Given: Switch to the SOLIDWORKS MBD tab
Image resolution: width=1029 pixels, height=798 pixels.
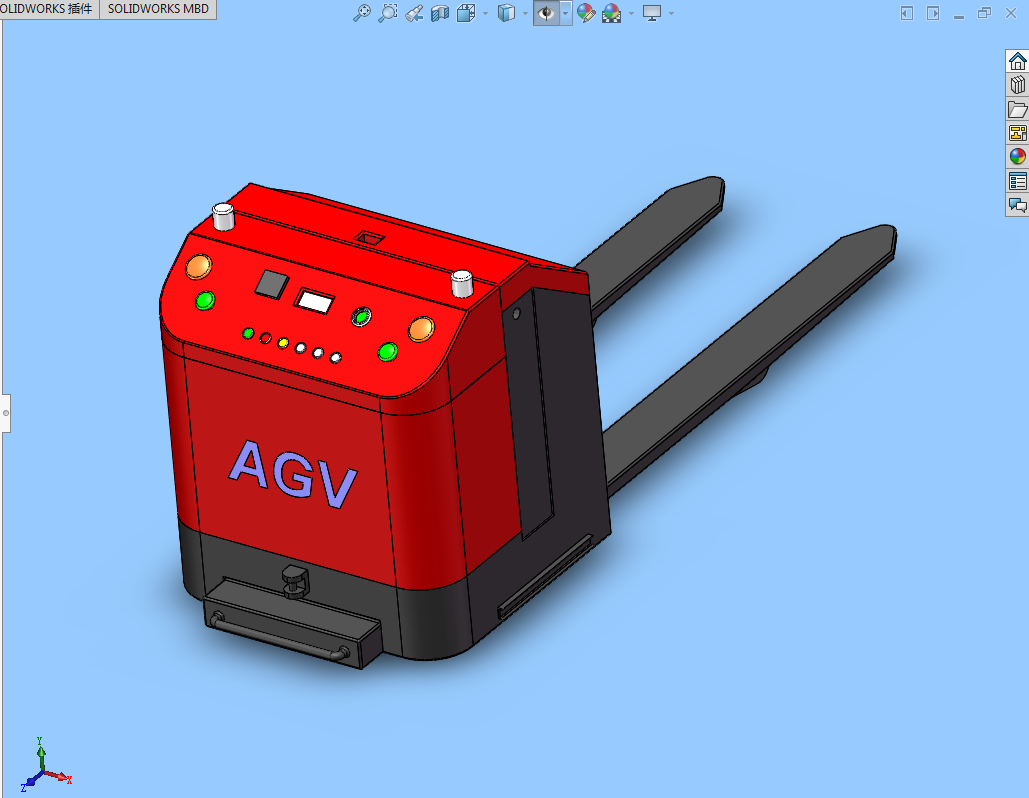Looking at the screenshot, I should click(x=157, y=9).
